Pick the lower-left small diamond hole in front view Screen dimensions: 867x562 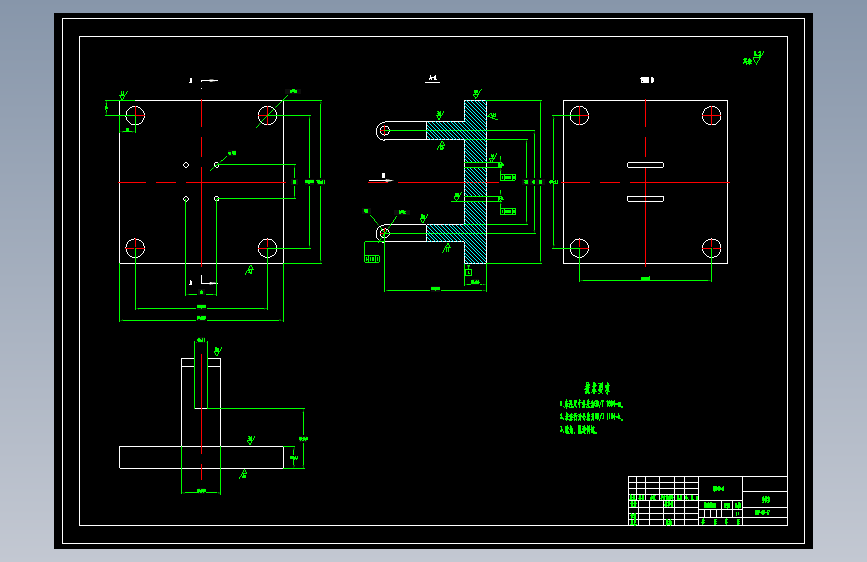click(186, 199)
